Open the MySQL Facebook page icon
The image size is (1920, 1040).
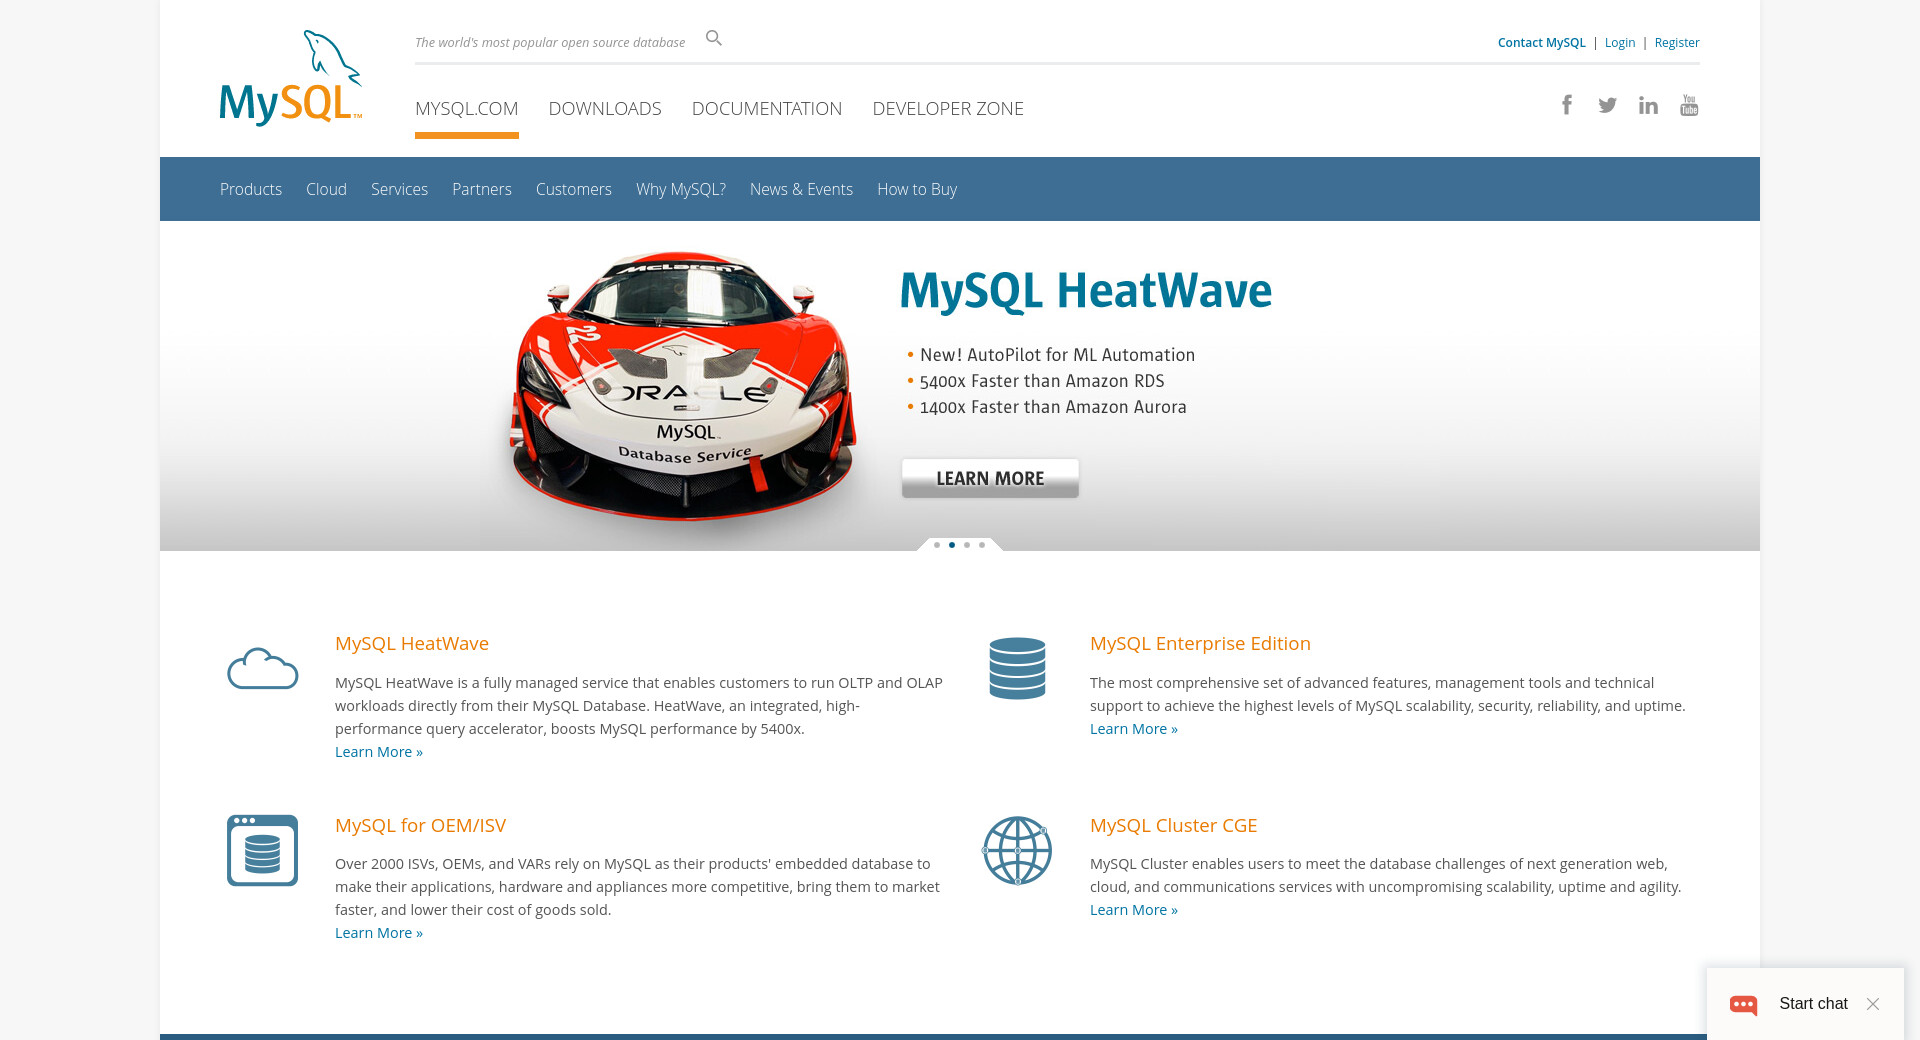(1567, 105)
